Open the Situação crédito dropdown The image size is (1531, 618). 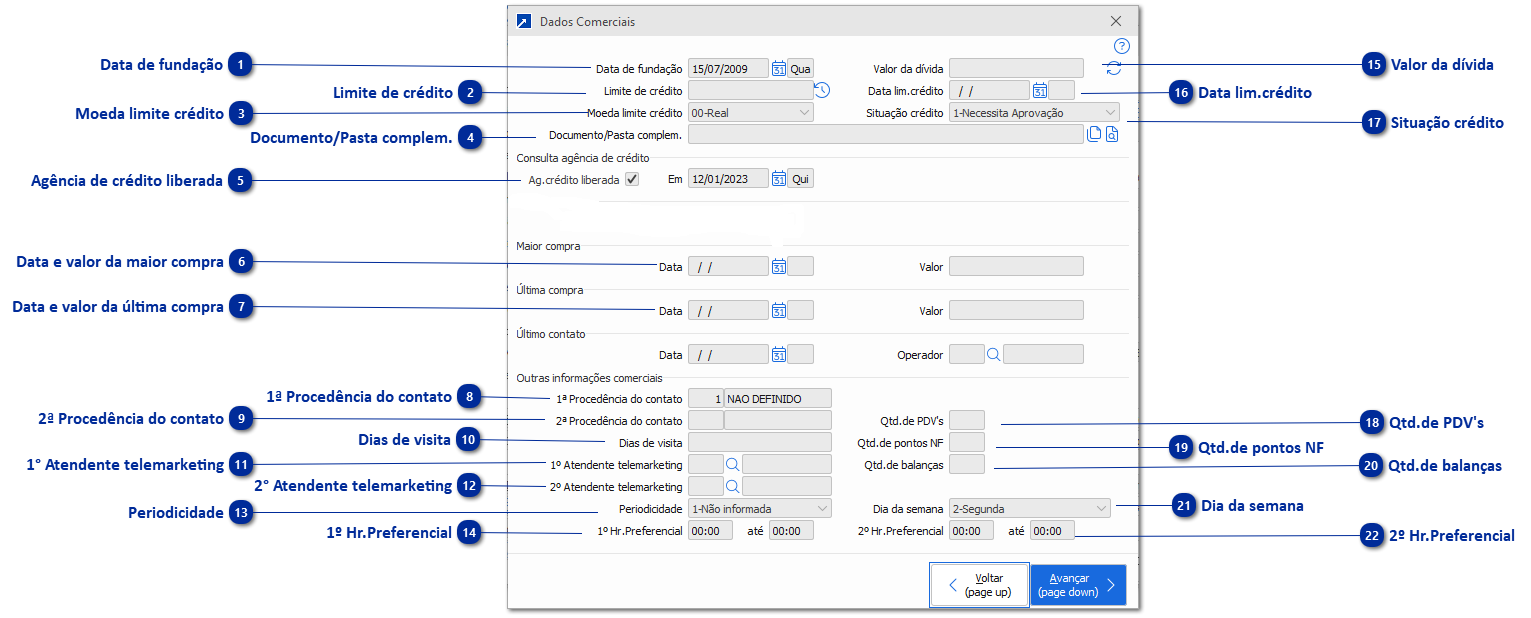tap(1110, 113)
